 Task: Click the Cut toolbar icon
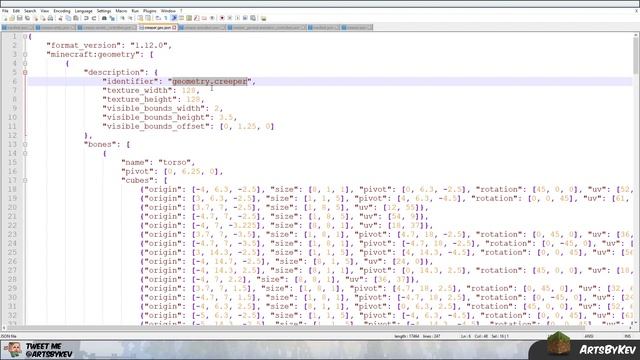[60, 18]
